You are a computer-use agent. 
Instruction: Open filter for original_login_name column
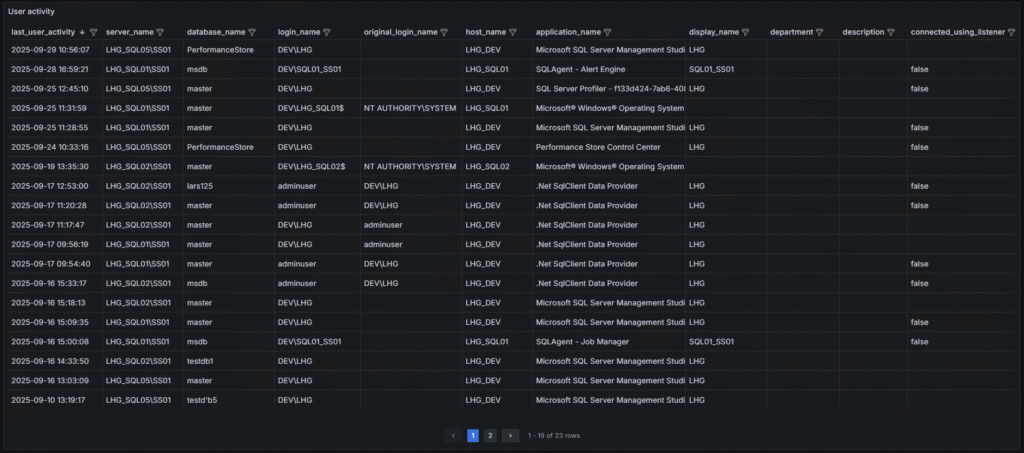[x=444, y=32]
